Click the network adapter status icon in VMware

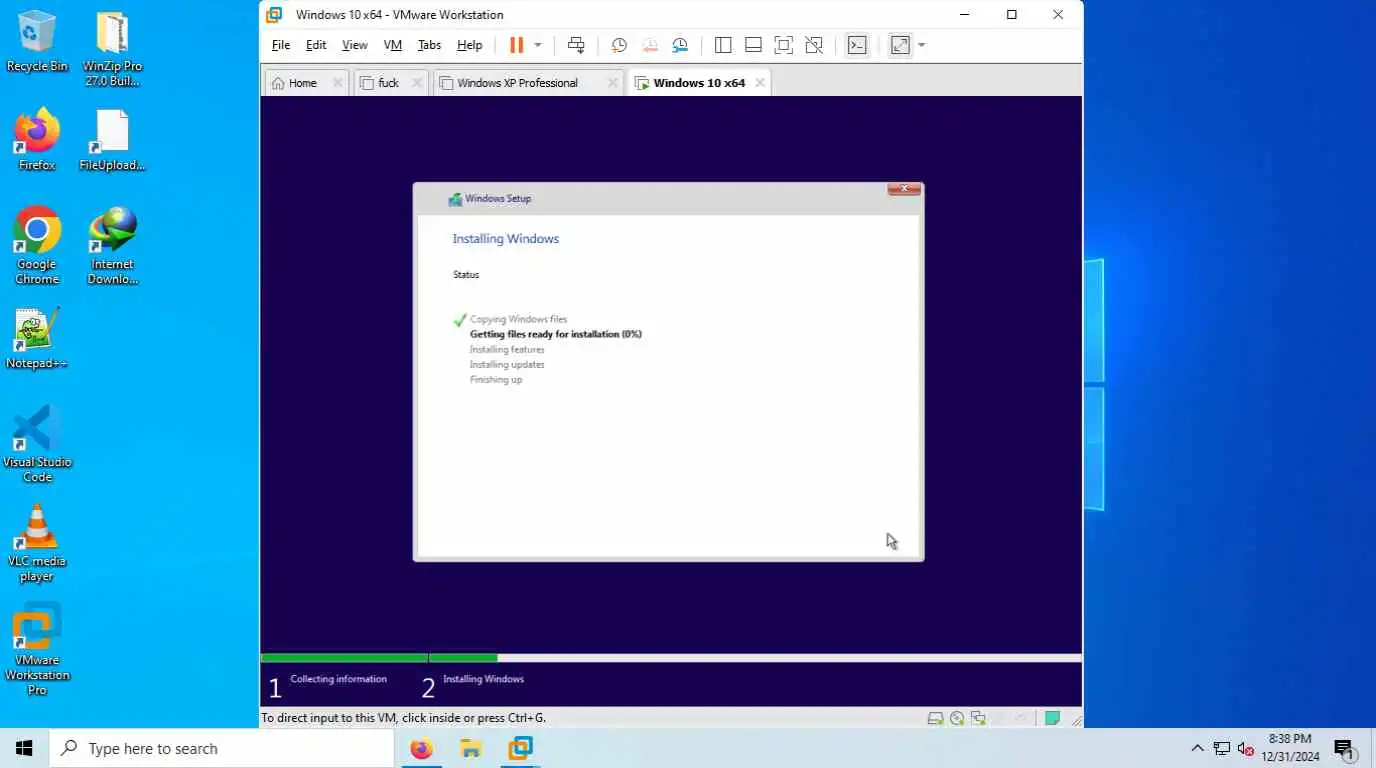click(x=978, y=718)
